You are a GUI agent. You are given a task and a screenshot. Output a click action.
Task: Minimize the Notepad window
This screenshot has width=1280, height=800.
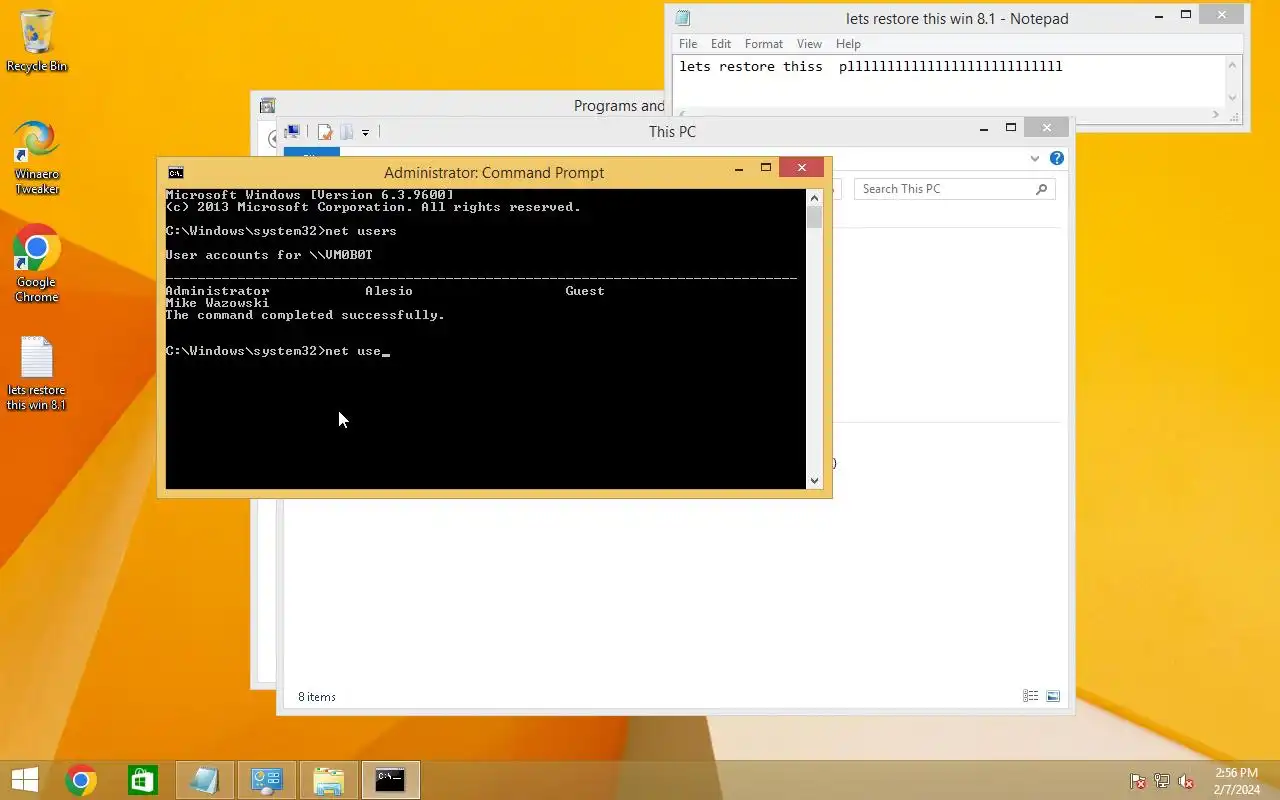tap(1159, 14)
